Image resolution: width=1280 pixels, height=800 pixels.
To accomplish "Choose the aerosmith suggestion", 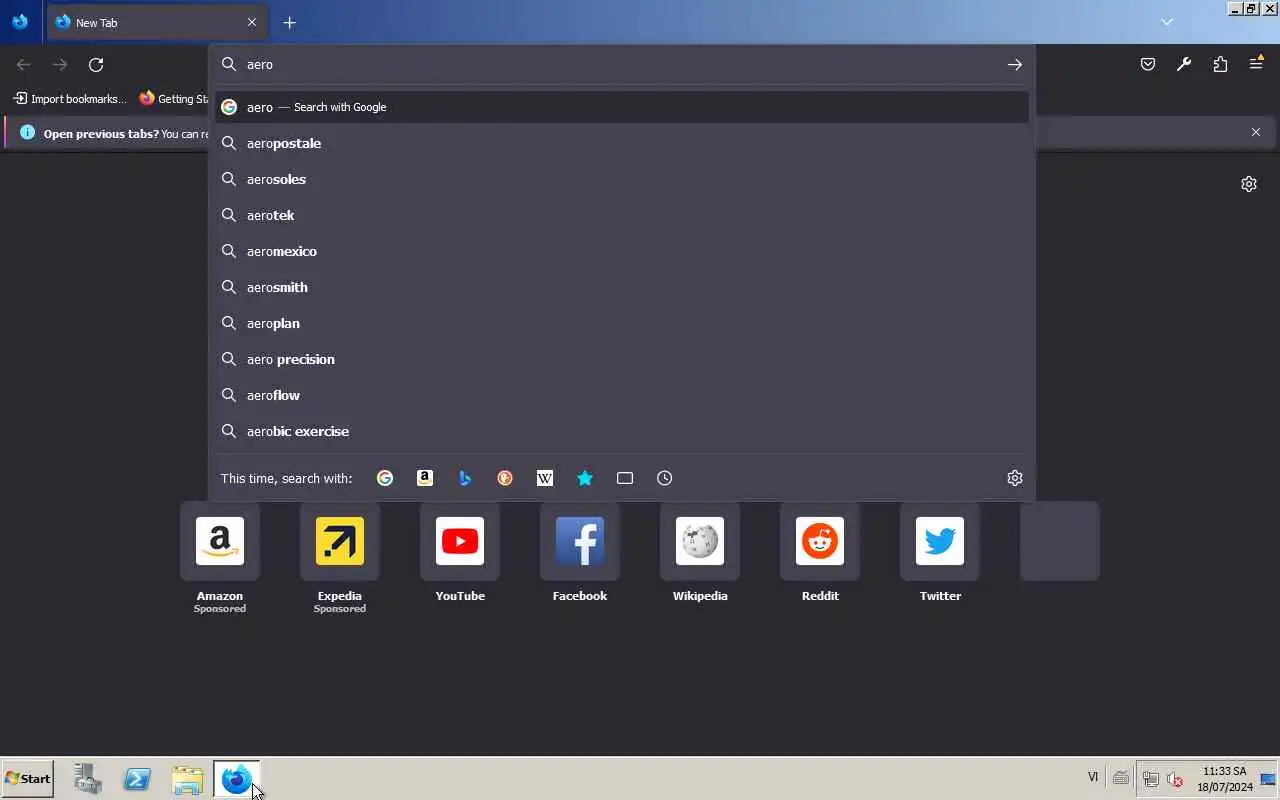I will coord(622,287).
